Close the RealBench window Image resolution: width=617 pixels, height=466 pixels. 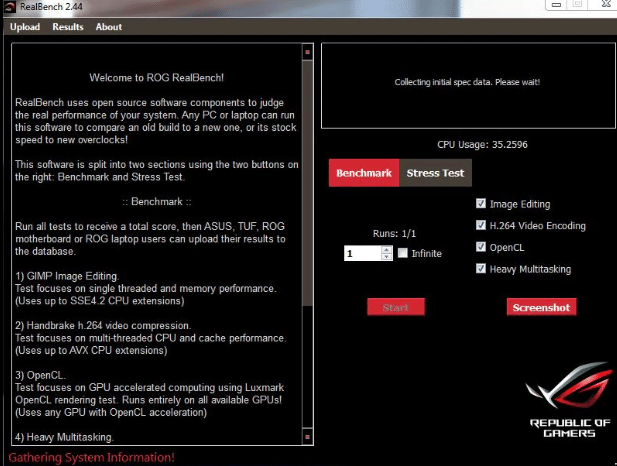[x=606, y=4]
